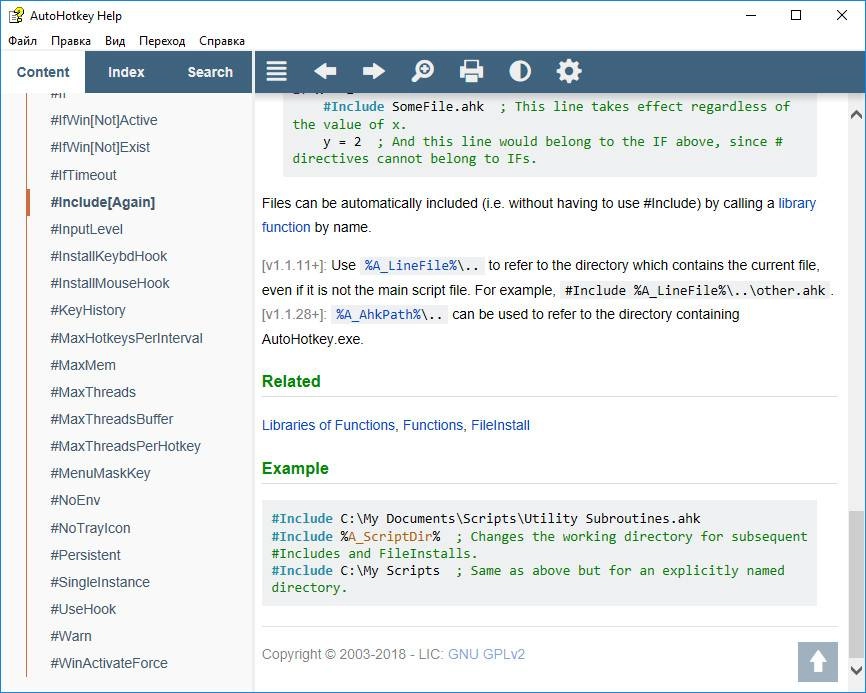
Task: Click the #Include keyword before 'C:\My Documents'
Action: [302, 519]
